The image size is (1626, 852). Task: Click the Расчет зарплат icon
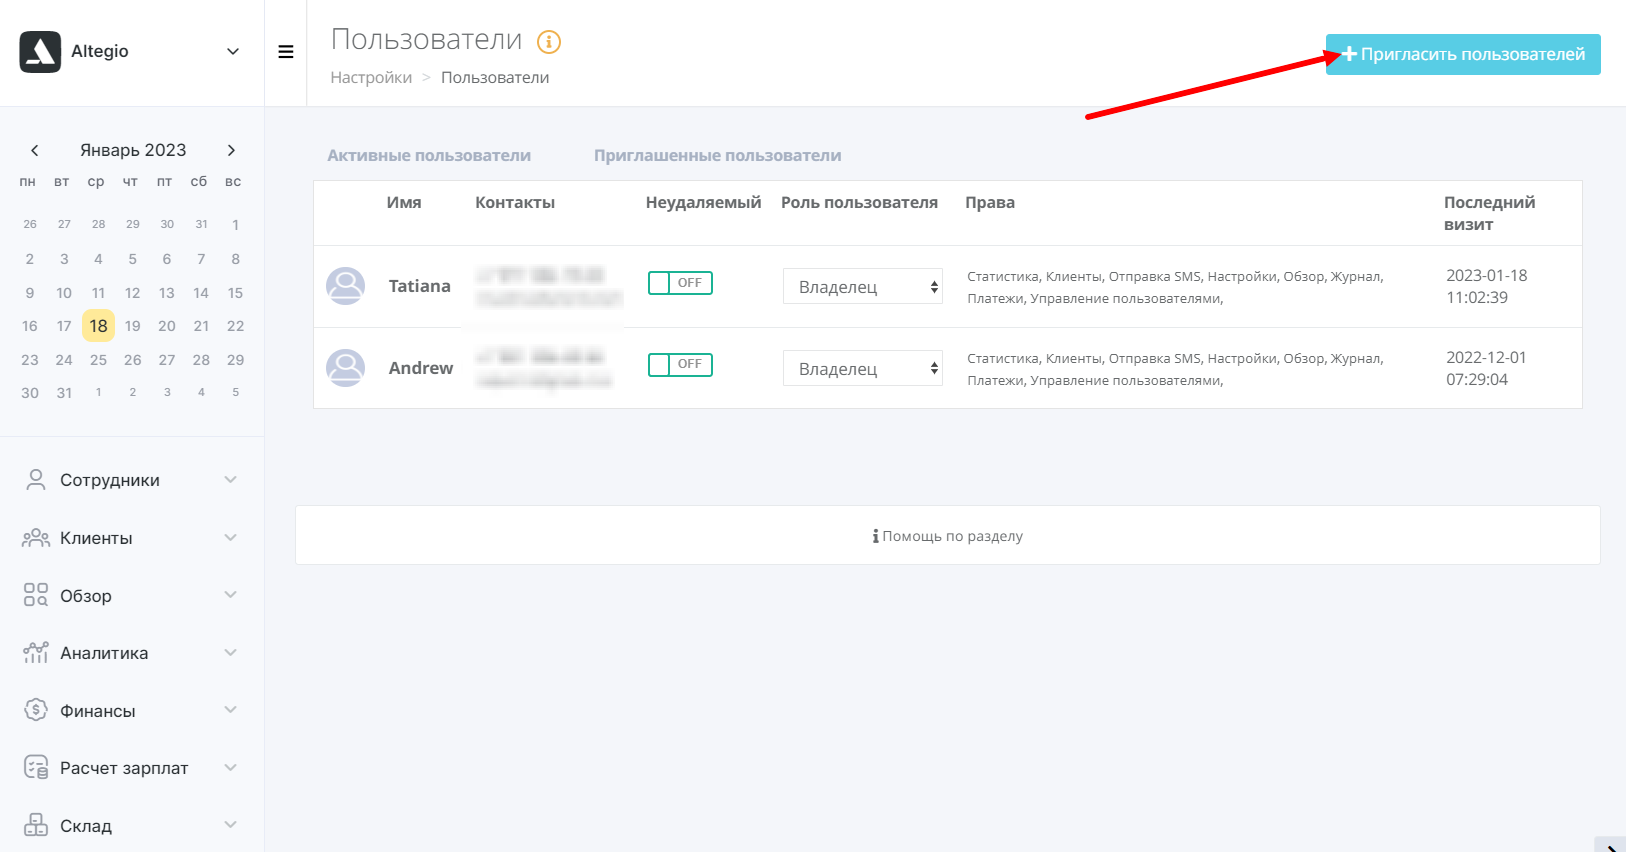click(x=36, y=768)
